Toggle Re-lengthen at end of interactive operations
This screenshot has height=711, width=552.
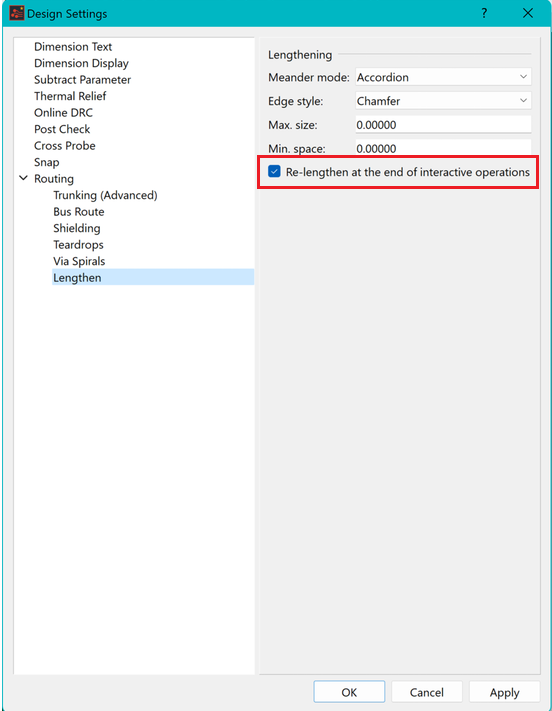point(274,172)
